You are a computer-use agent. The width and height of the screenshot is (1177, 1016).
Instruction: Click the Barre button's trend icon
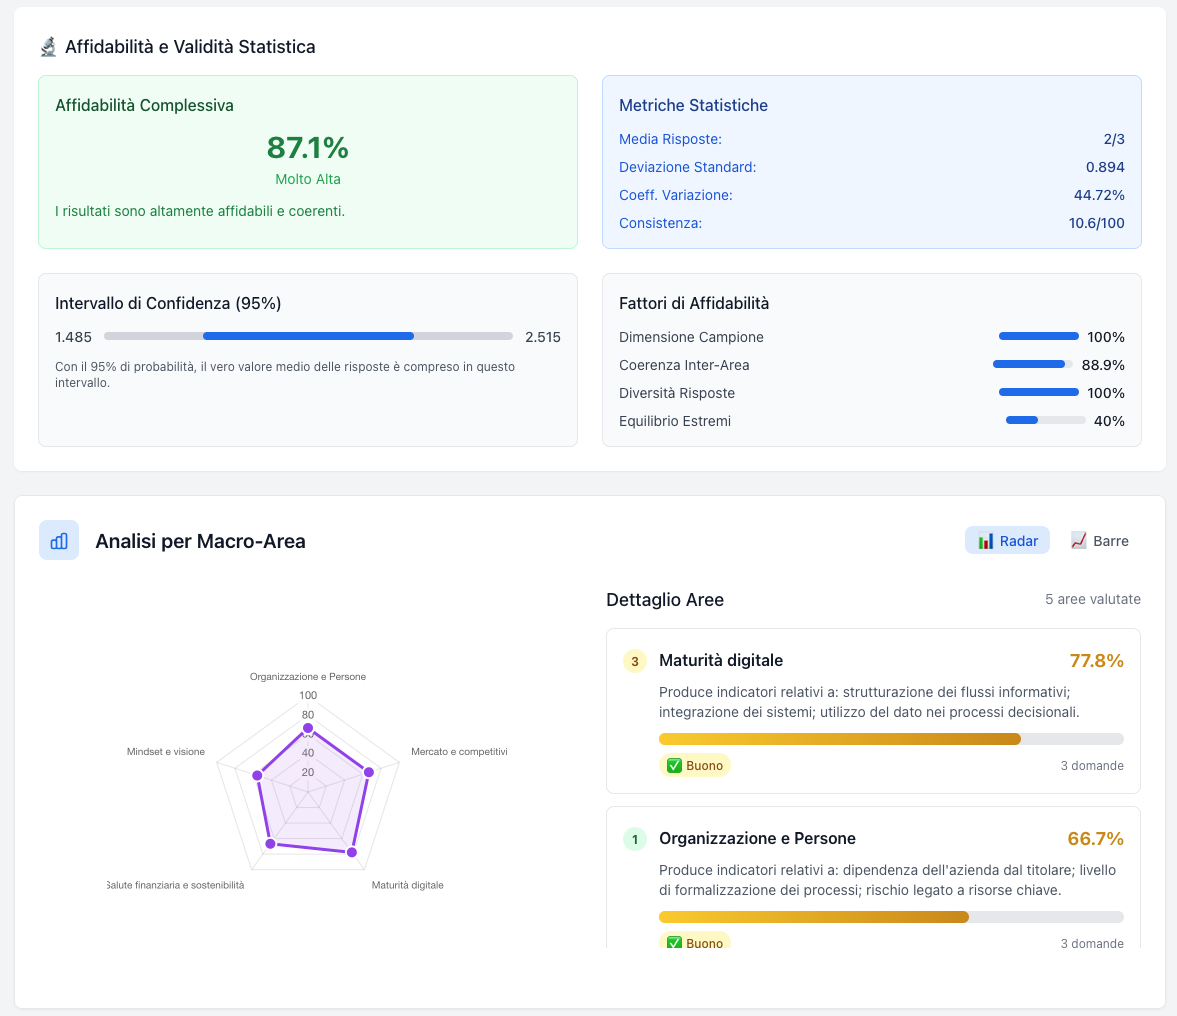point(1079,540)
